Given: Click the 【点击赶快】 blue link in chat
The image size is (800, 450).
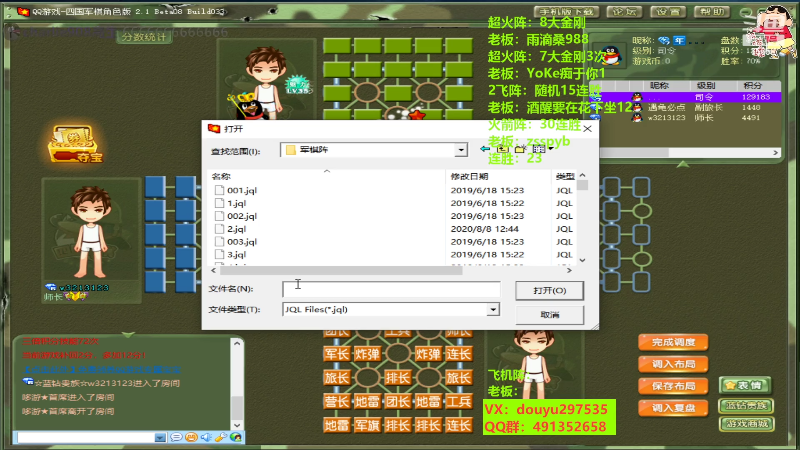Looking at the screenshot, I should pos(102,369).
